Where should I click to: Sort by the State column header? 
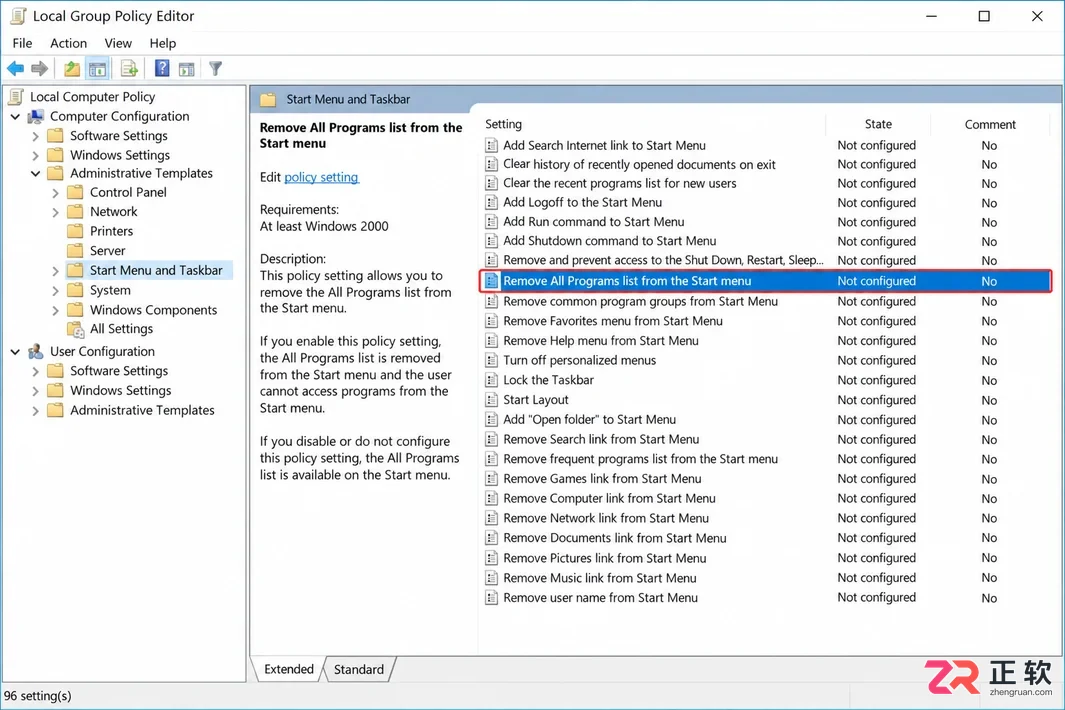(x=878, y=124)
